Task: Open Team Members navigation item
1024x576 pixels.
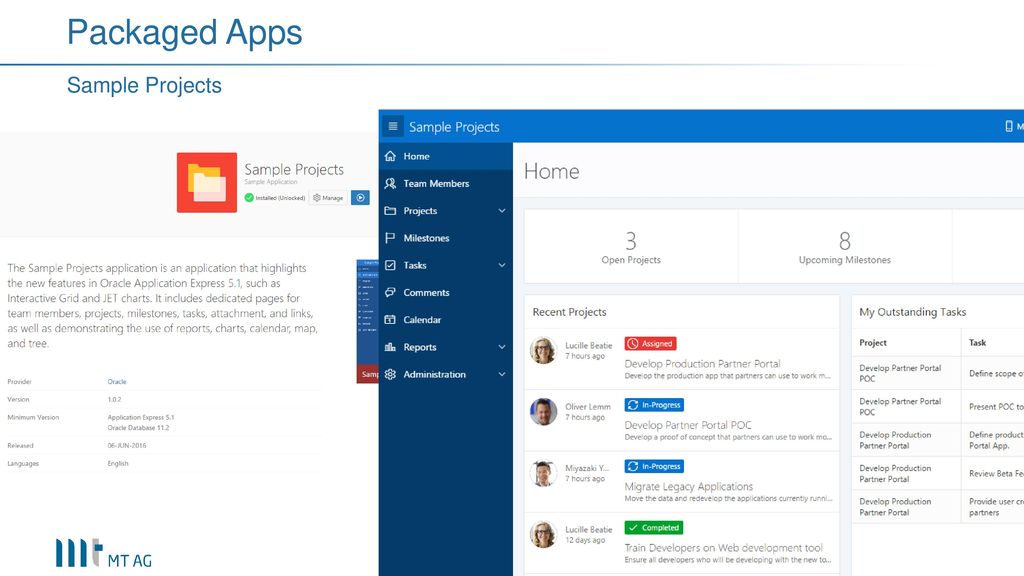Action: point(445,184)
